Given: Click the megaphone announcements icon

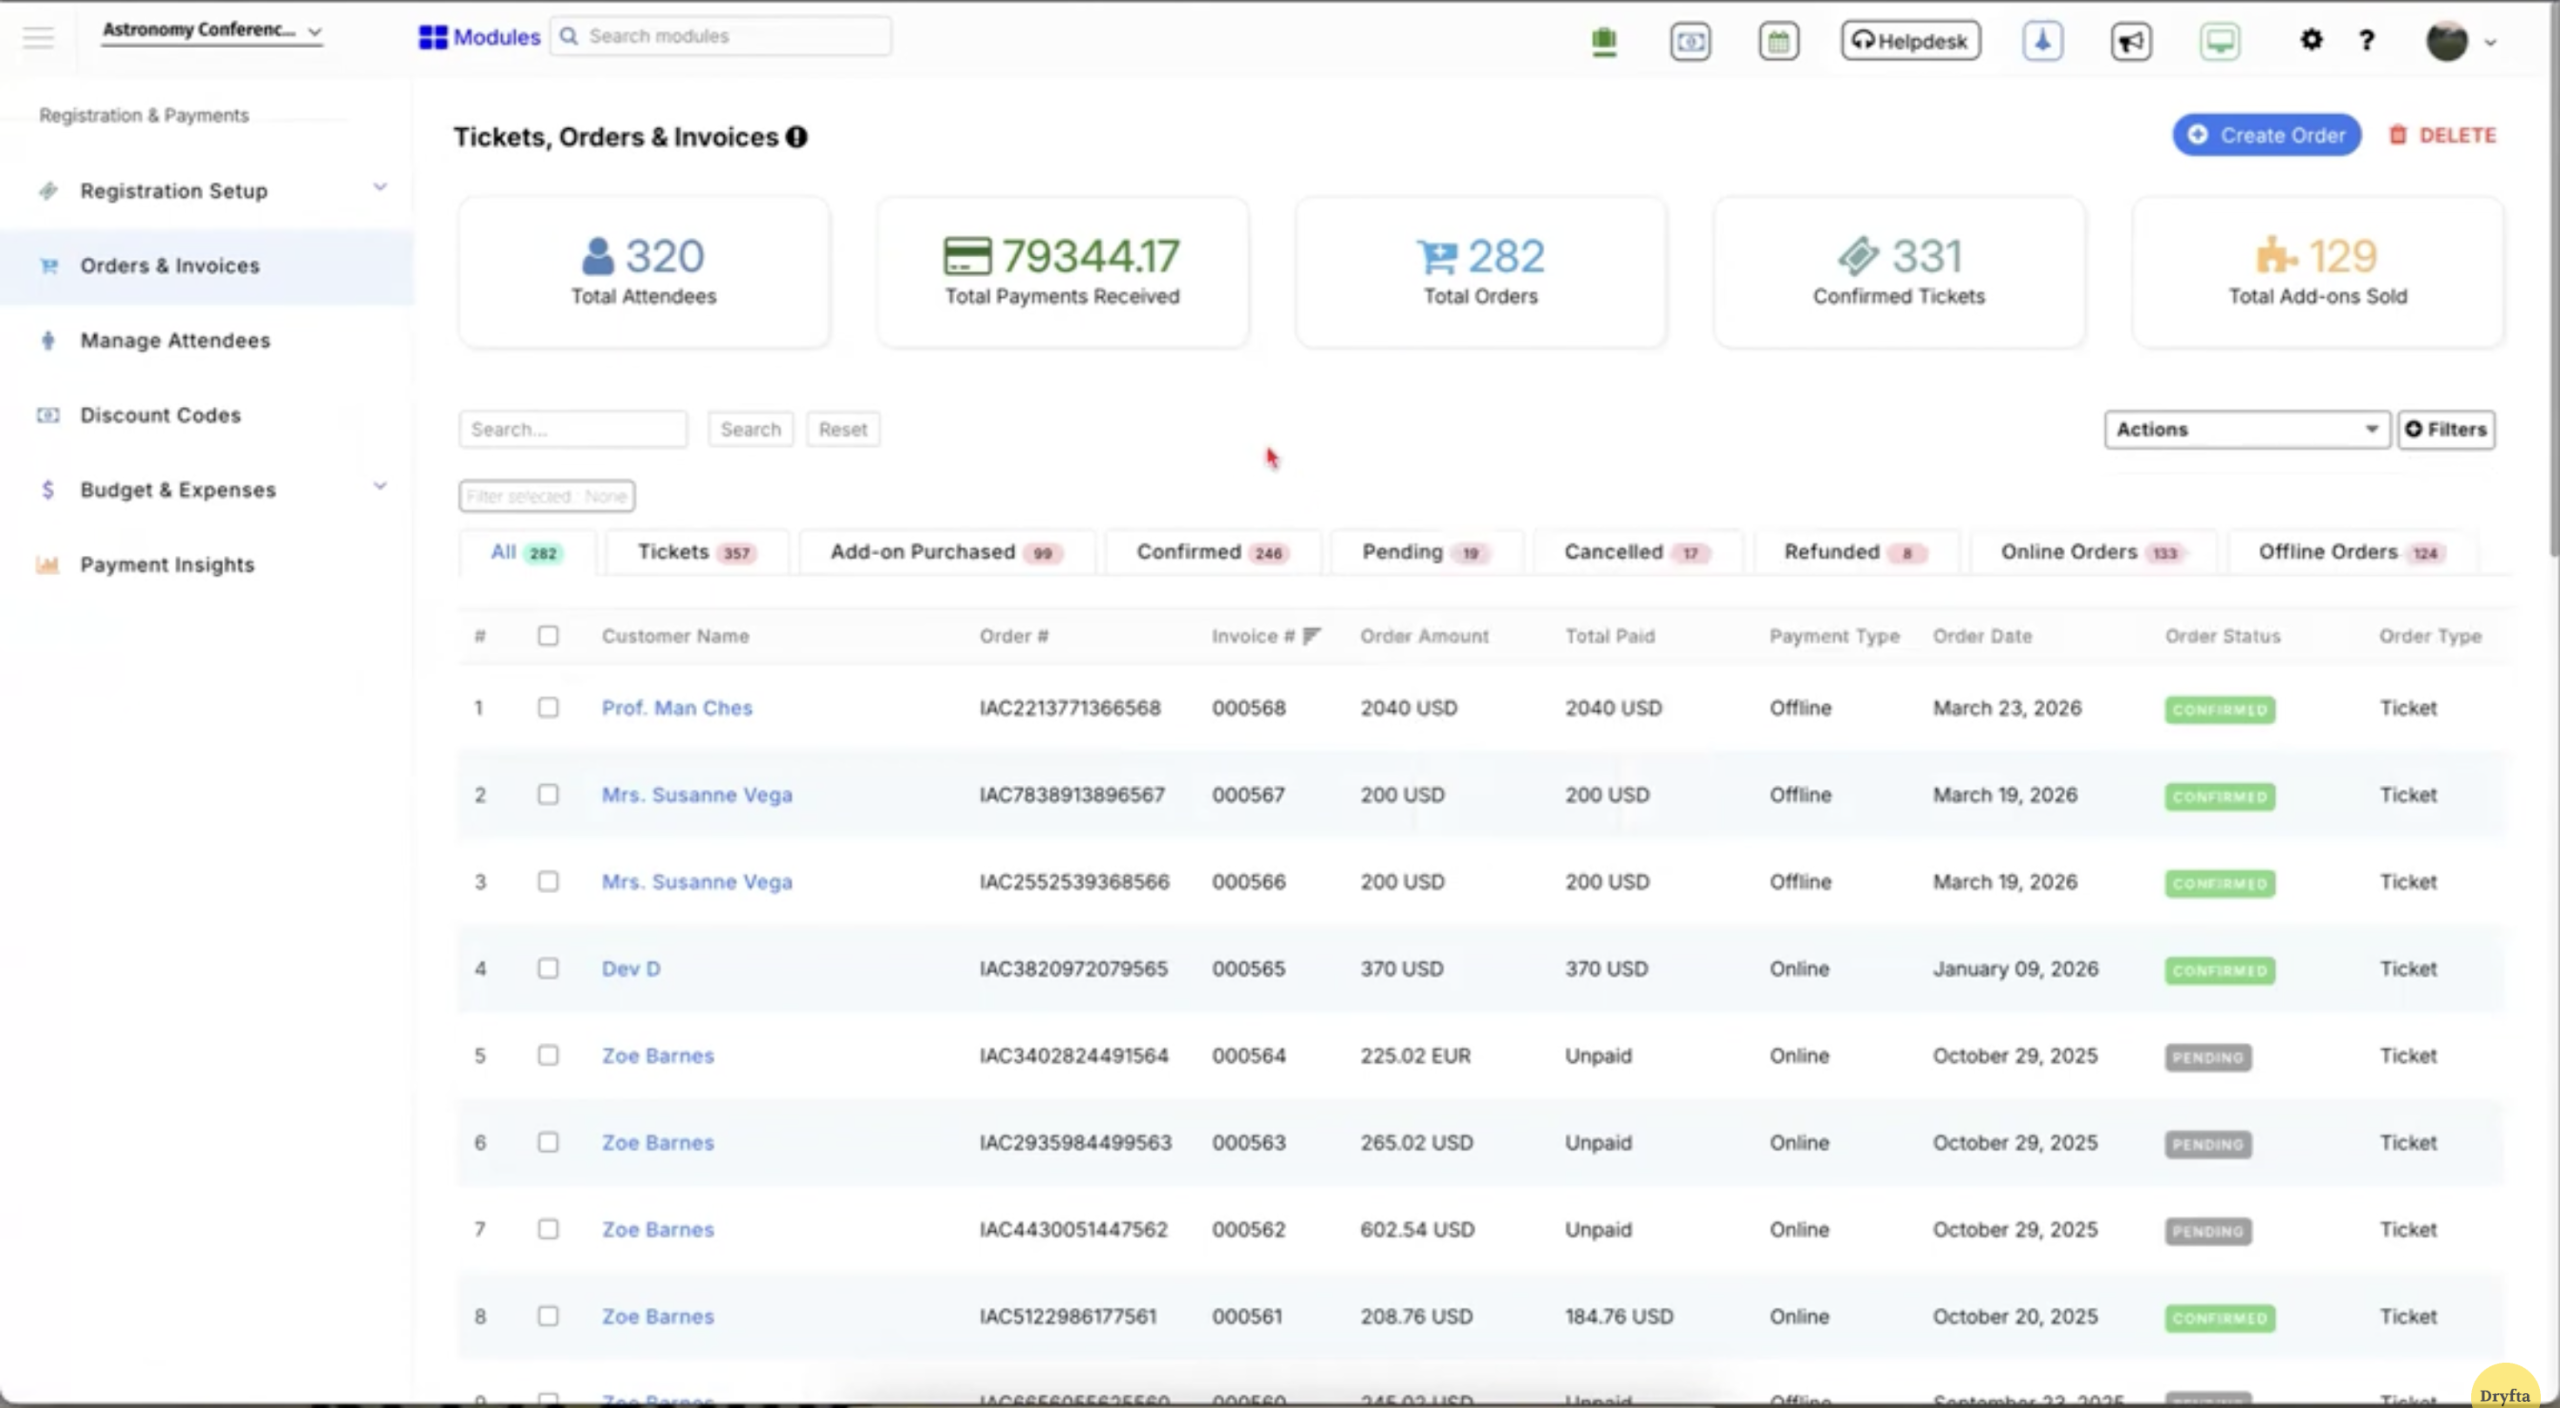Looking at the screenshot, I should click(x=2131, y=41).
